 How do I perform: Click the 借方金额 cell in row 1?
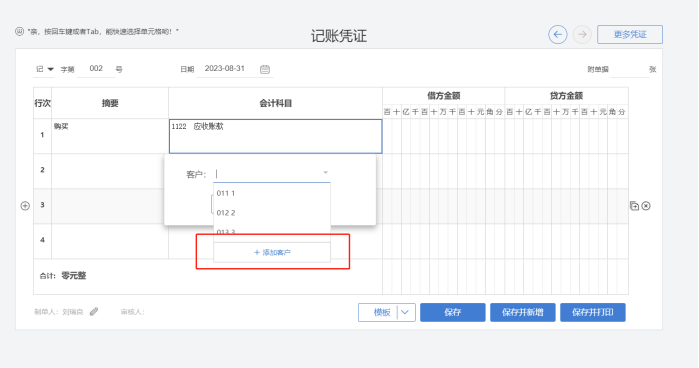coord(444,136)
